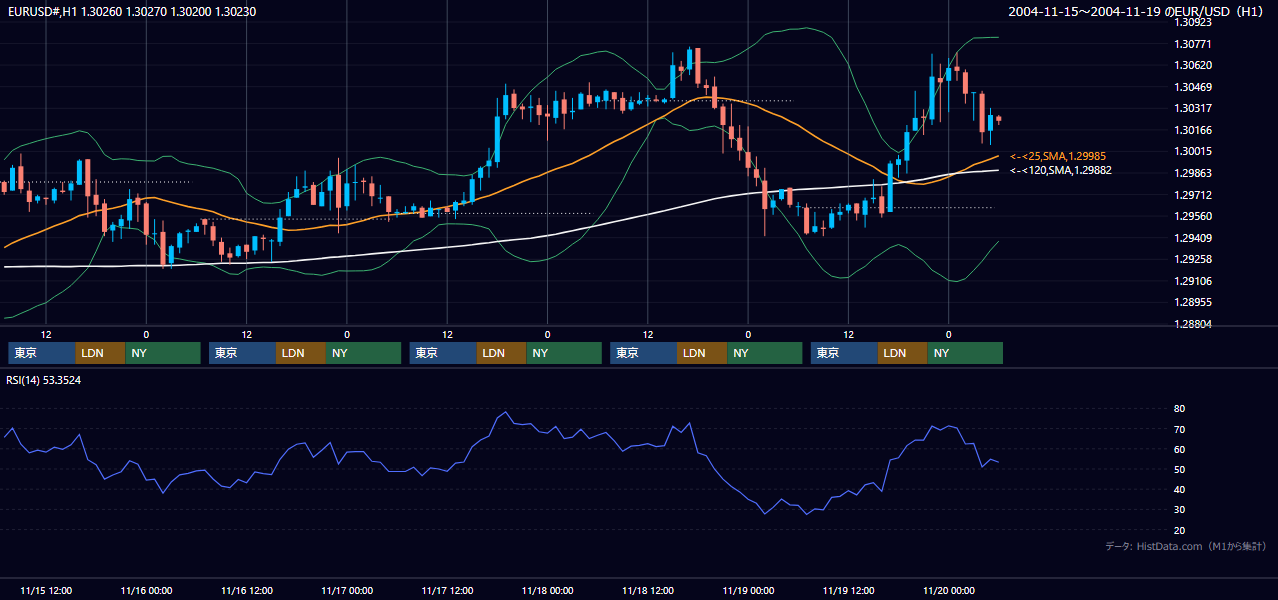Click price axis label 1.29863
This screenshot has height=600, width=1278.
pos(1195,173)
